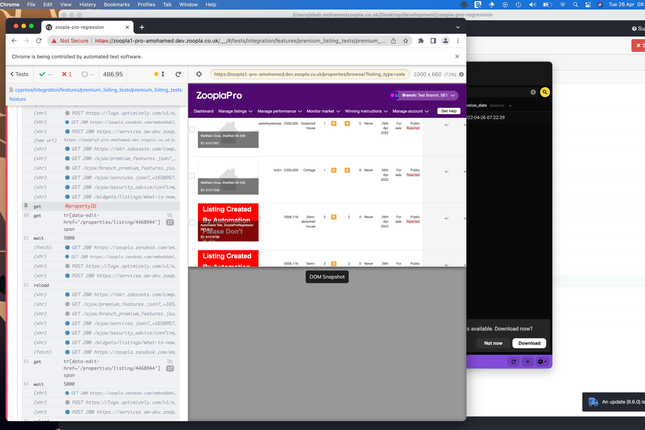Open Profiles menu in macOS menu bar

click(x=146, y=5)
